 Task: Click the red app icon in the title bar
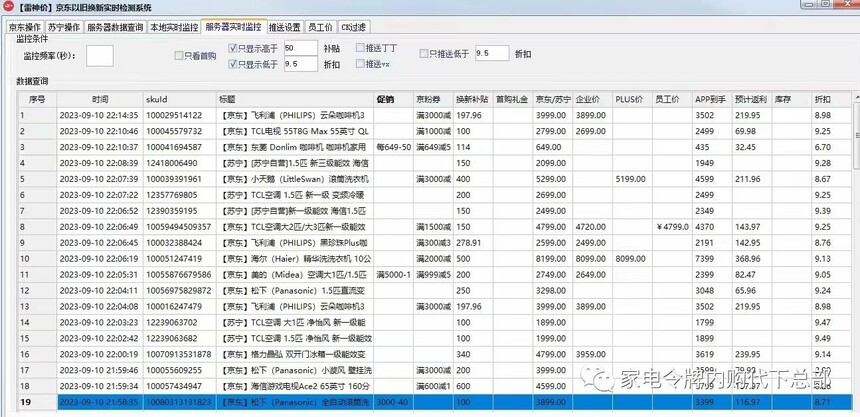pos(8,7)
